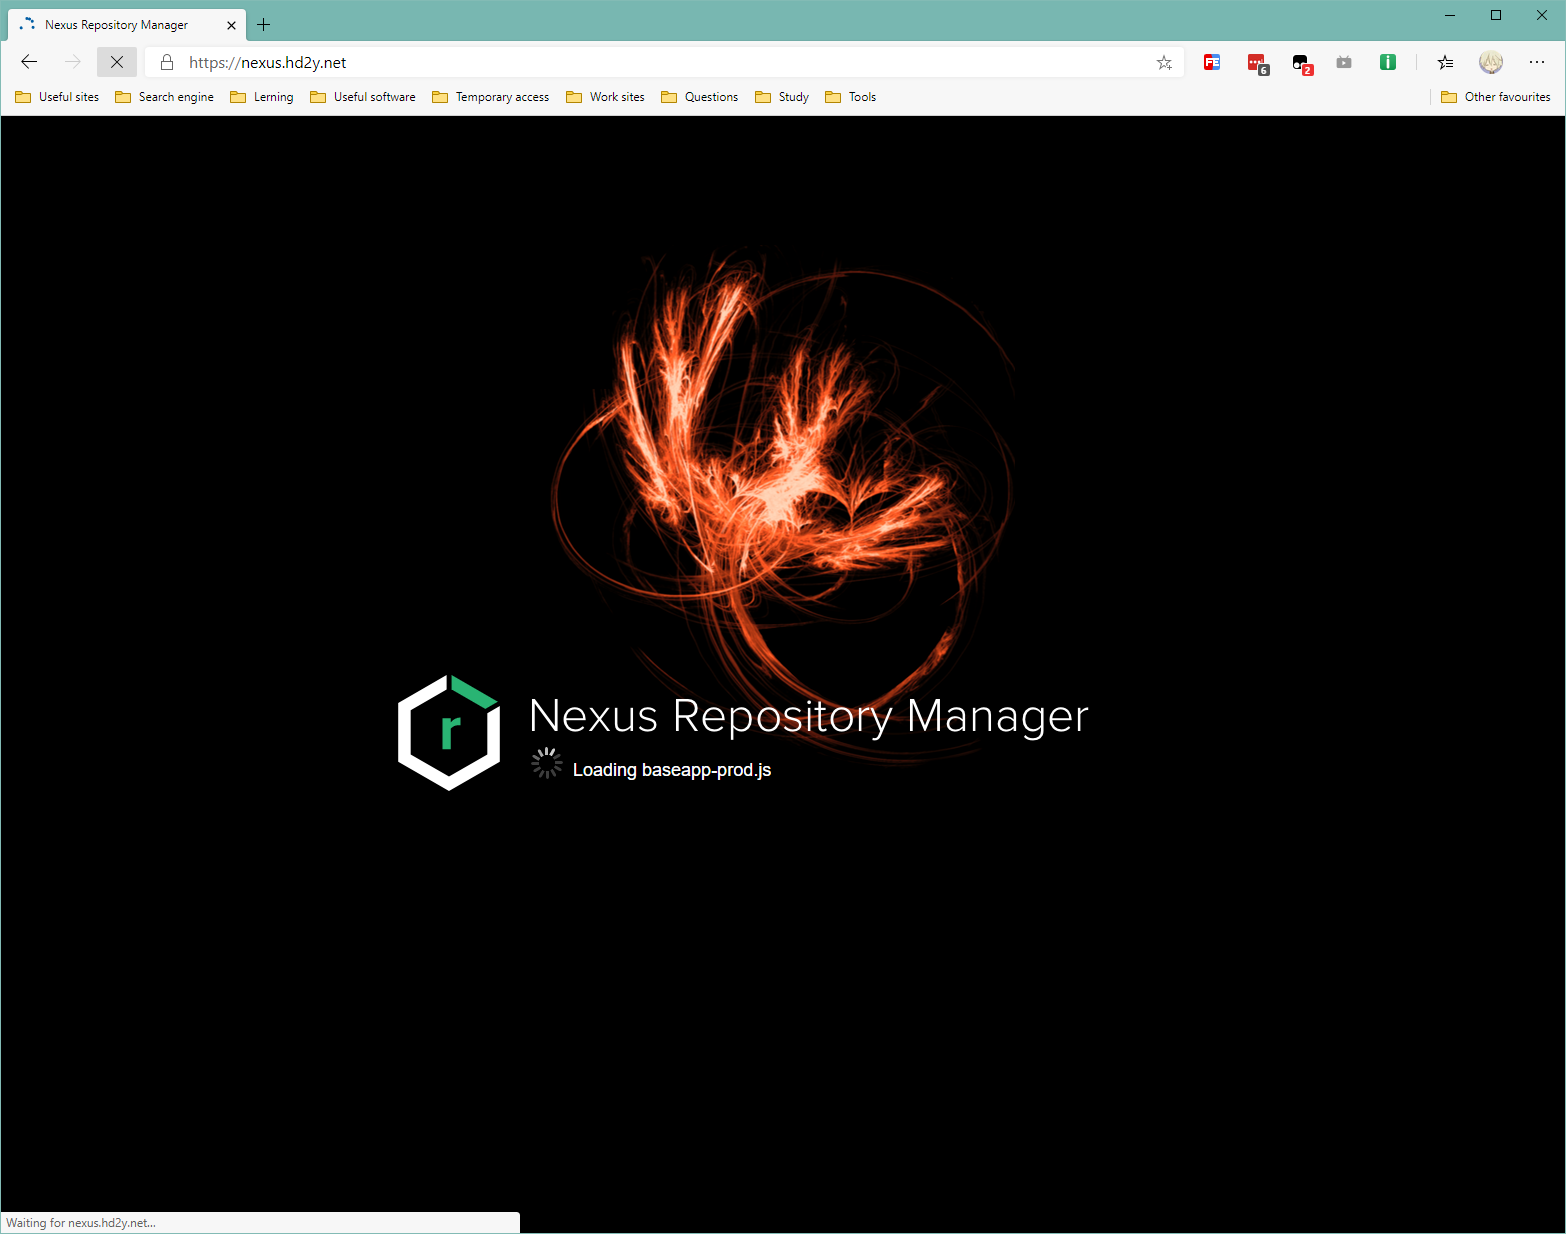Open a new browser tab
The height and width of the screenshot is (1234, 1566).
(264, 25)
